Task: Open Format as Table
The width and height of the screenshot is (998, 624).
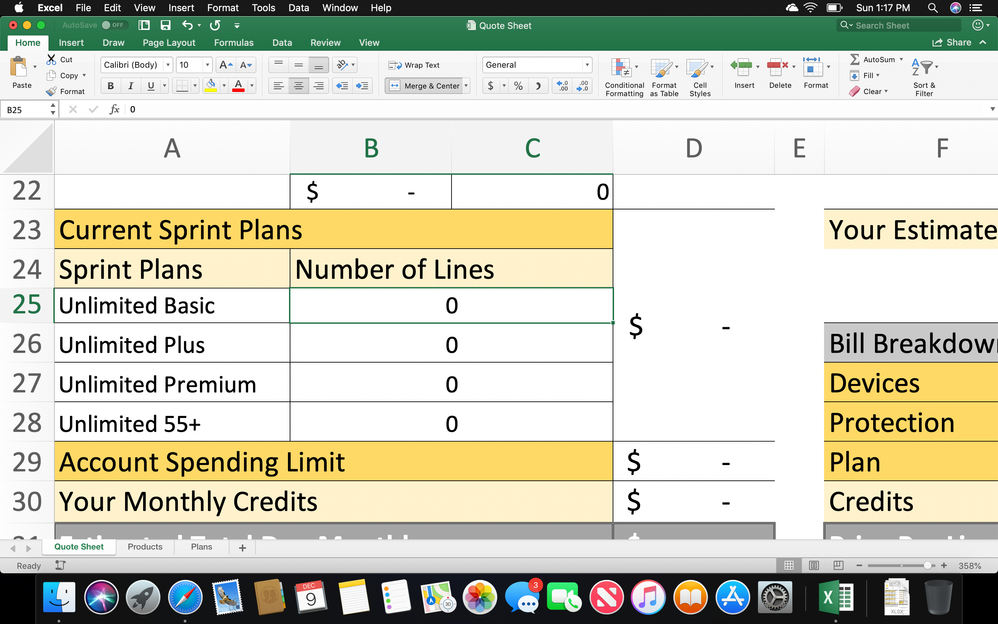Action: 663,77
